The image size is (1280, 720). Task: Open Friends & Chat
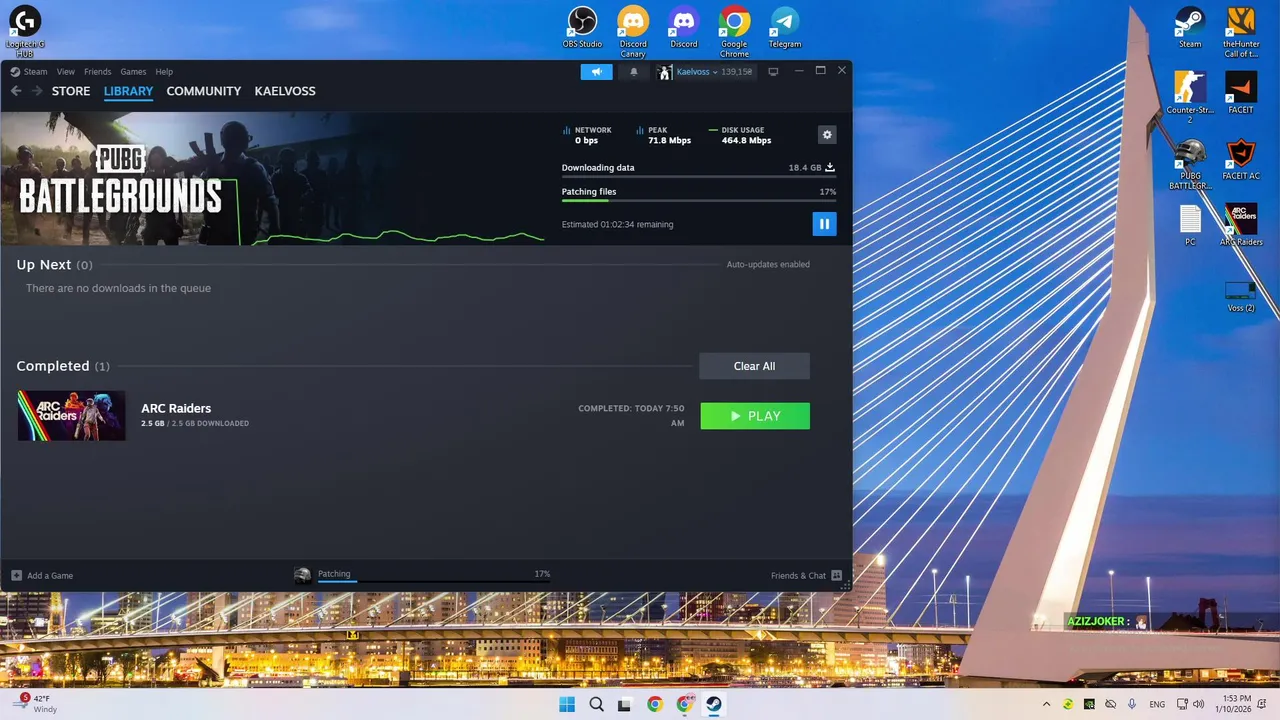click(x=806, y=575)
